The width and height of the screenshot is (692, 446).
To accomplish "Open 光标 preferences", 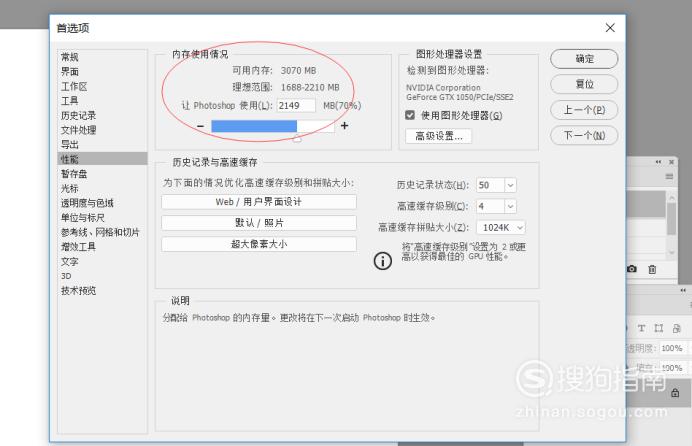I will [x=70, y=188].
